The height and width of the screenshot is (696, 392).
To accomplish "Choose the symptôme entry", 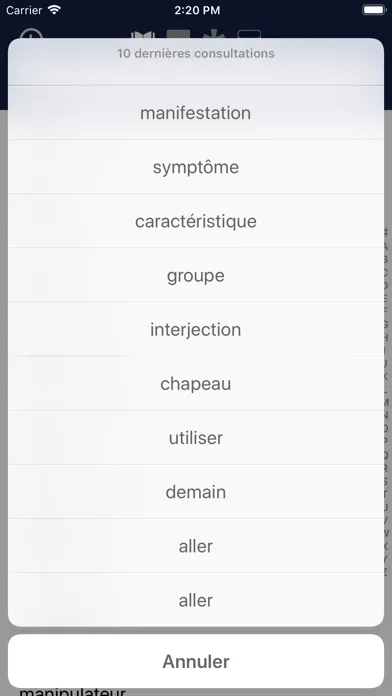I will click(x=196, y=167).
